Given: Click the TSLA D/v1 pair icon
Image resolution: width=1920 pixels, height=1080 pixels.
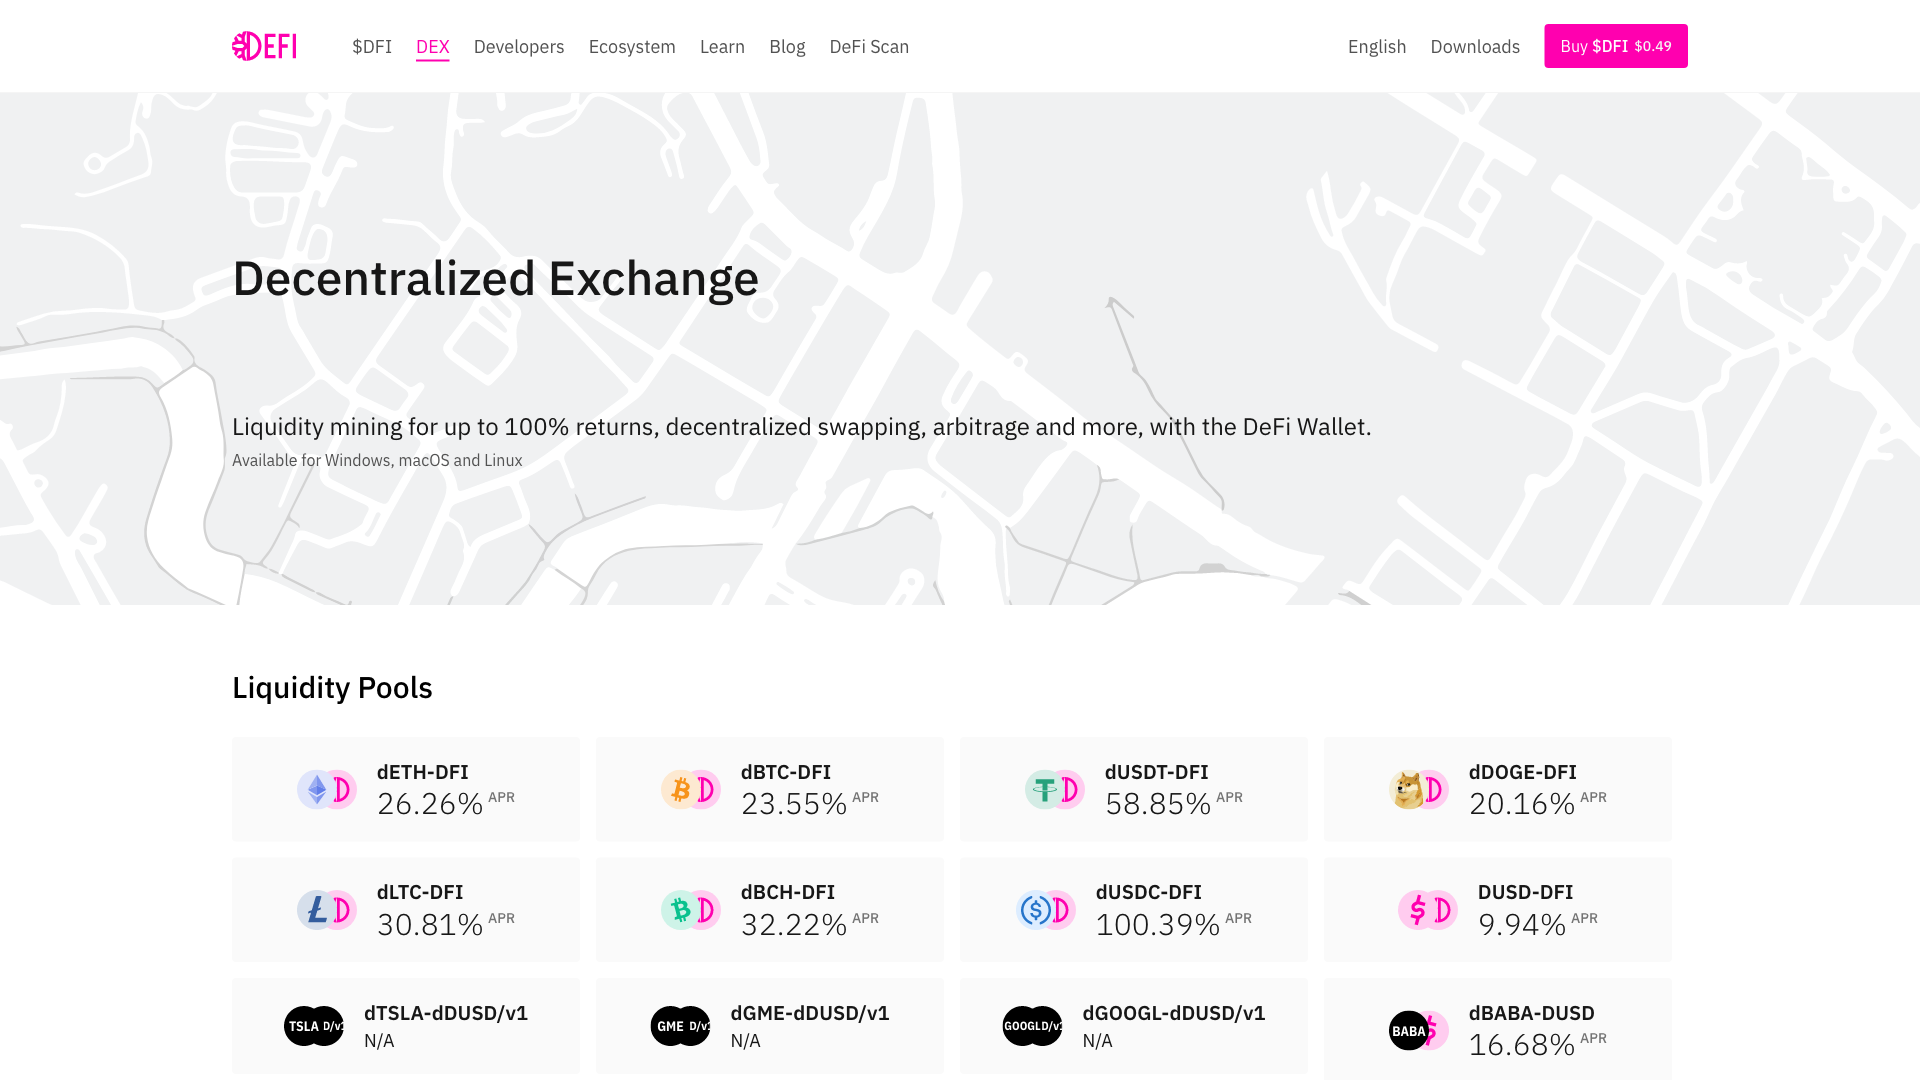Looking at the screenshot, I should 314,1026.
